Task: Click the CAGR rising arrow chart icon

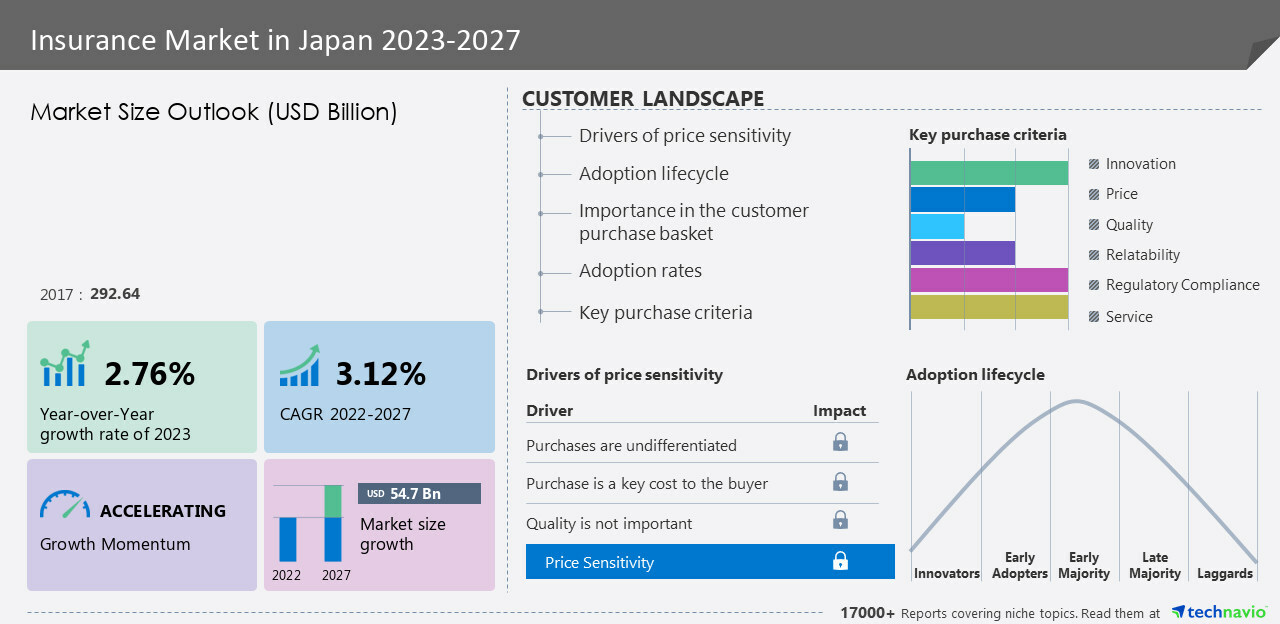Action: pos(299,367)
